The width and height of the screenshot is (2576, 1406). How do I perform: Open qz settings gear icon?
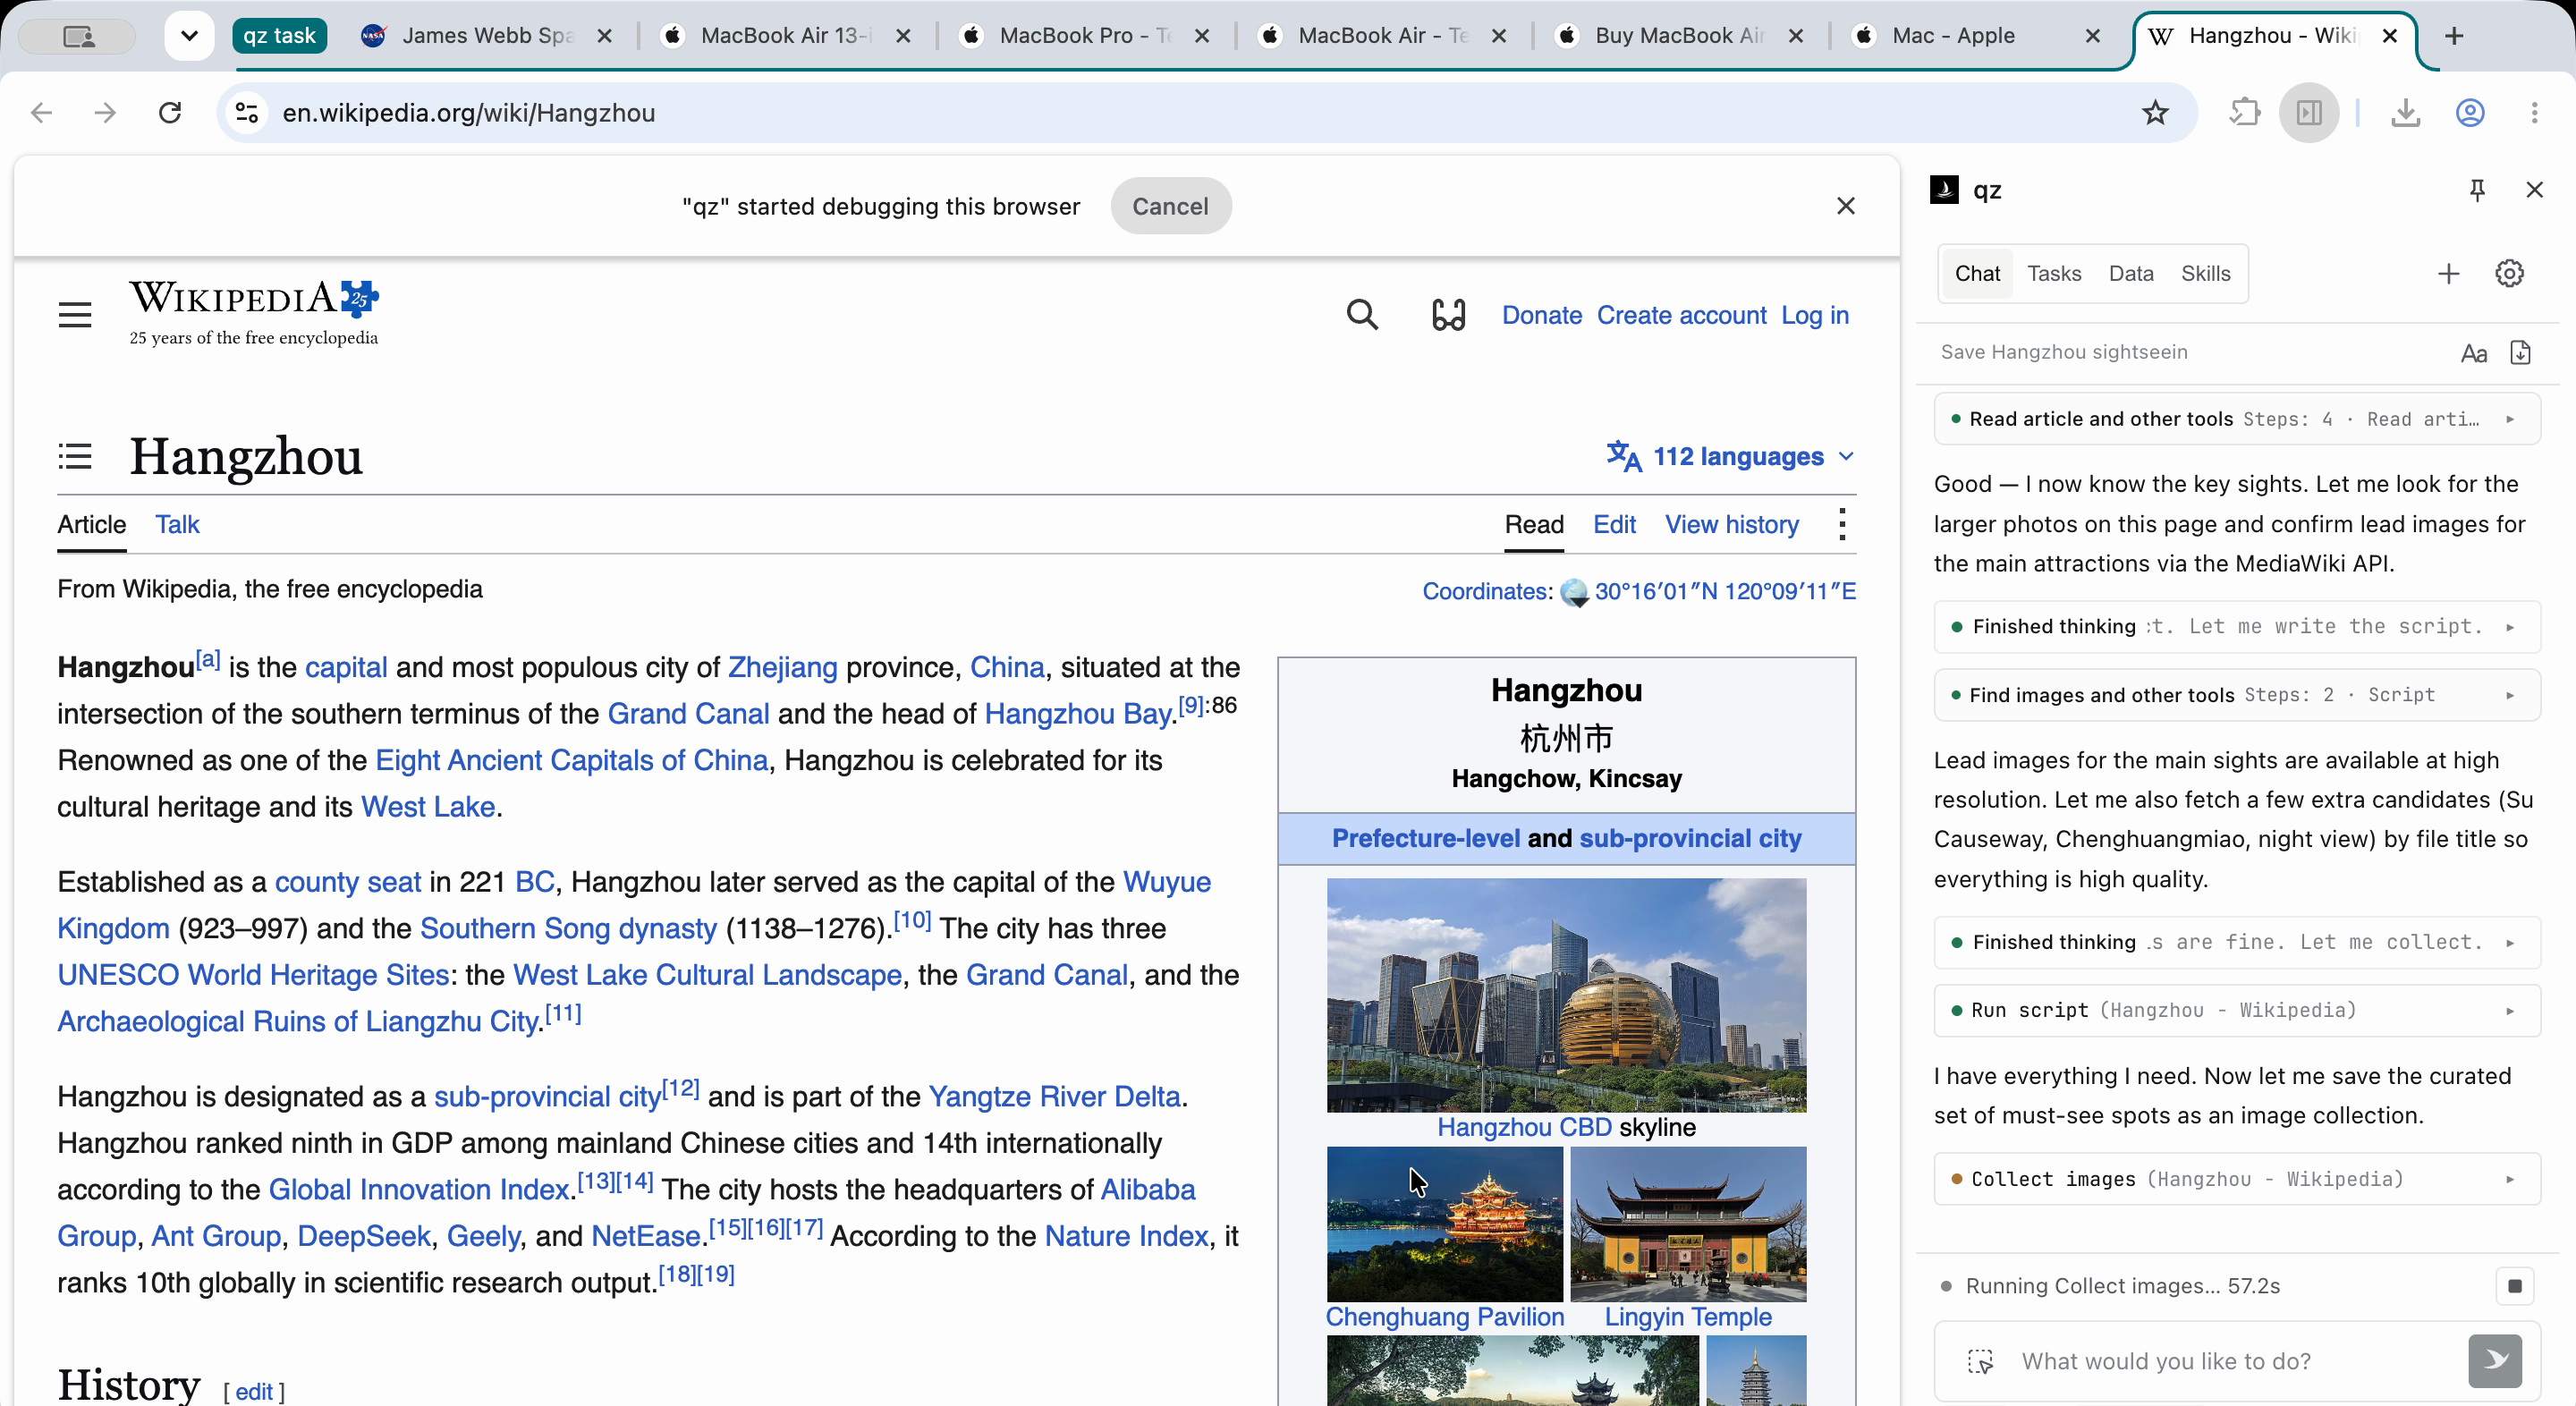(2509, 274)
